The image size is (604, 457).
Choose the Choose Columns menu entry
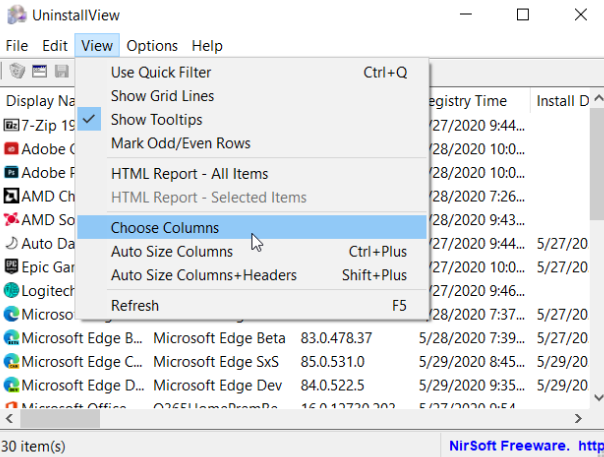click(x=252, y=227)
